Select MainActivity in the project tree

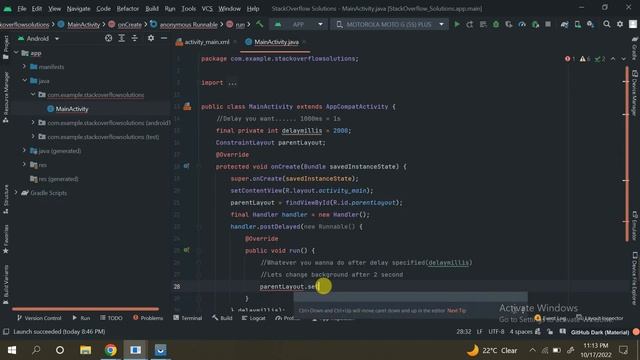pyautogui.click(x=72, y=109)
